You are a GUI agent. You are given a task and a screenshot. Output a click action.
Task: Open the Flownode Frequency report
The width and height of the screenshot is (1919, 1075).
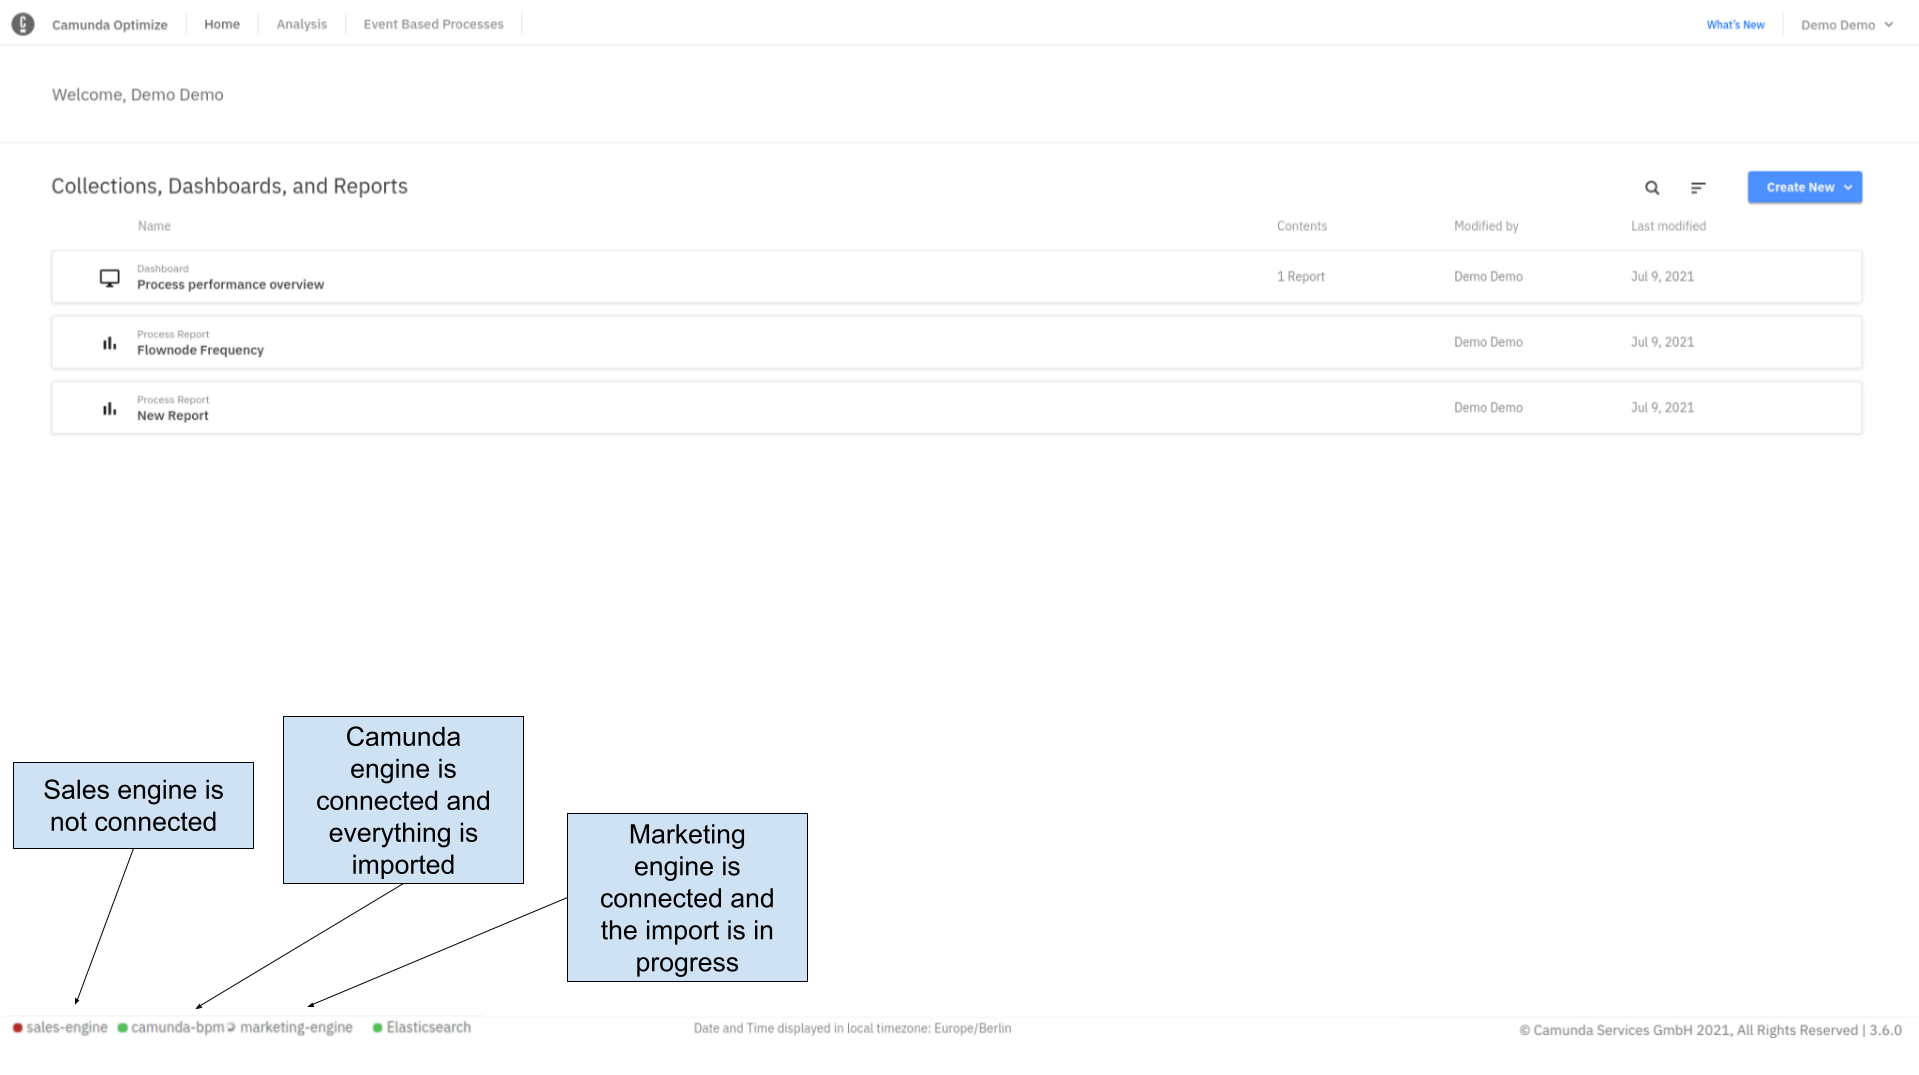click(x=200, y=350)
